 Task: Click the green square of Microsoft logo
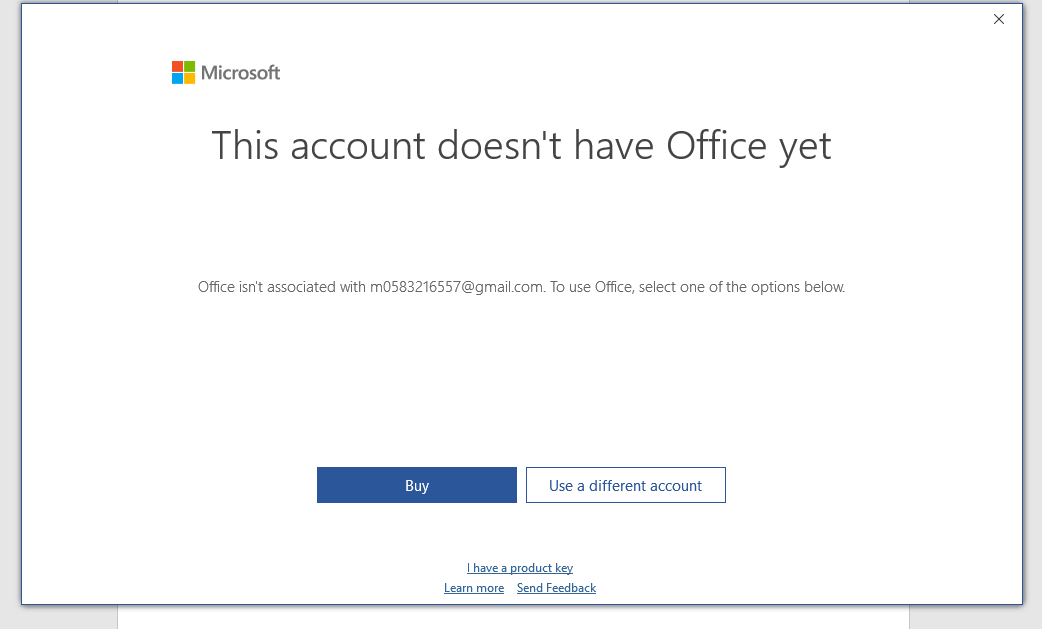190,66
